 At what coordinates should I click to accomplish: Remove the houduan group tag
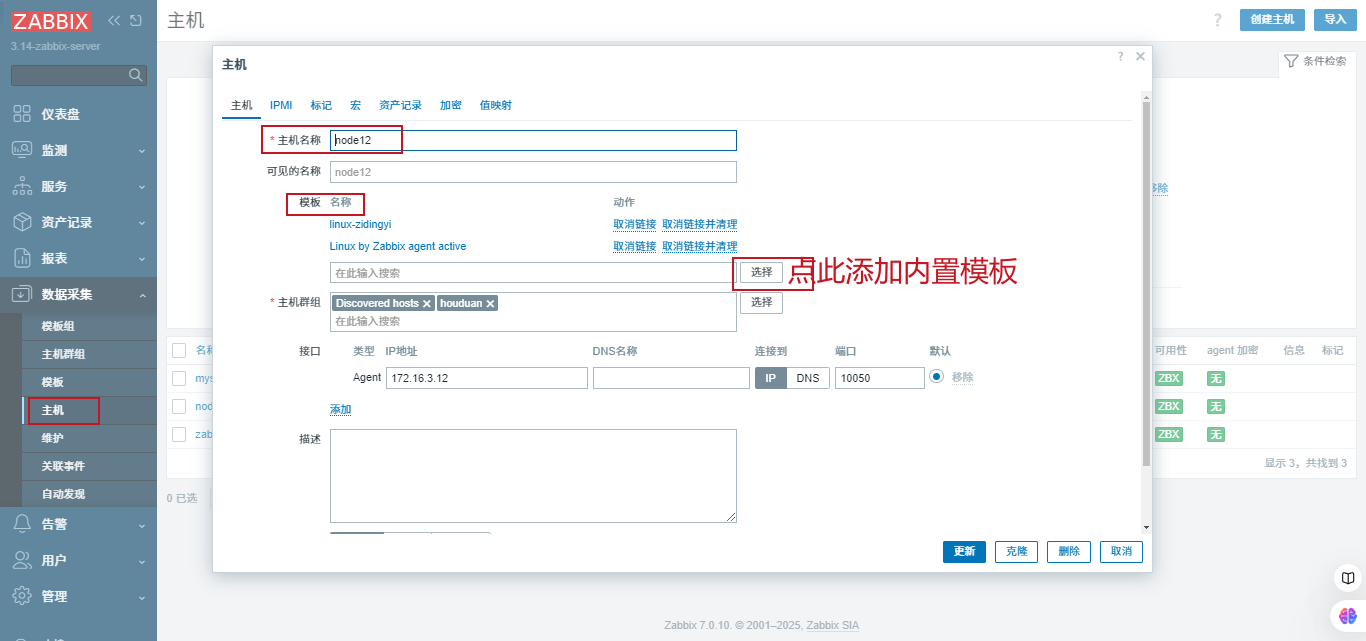click(490, 303)
